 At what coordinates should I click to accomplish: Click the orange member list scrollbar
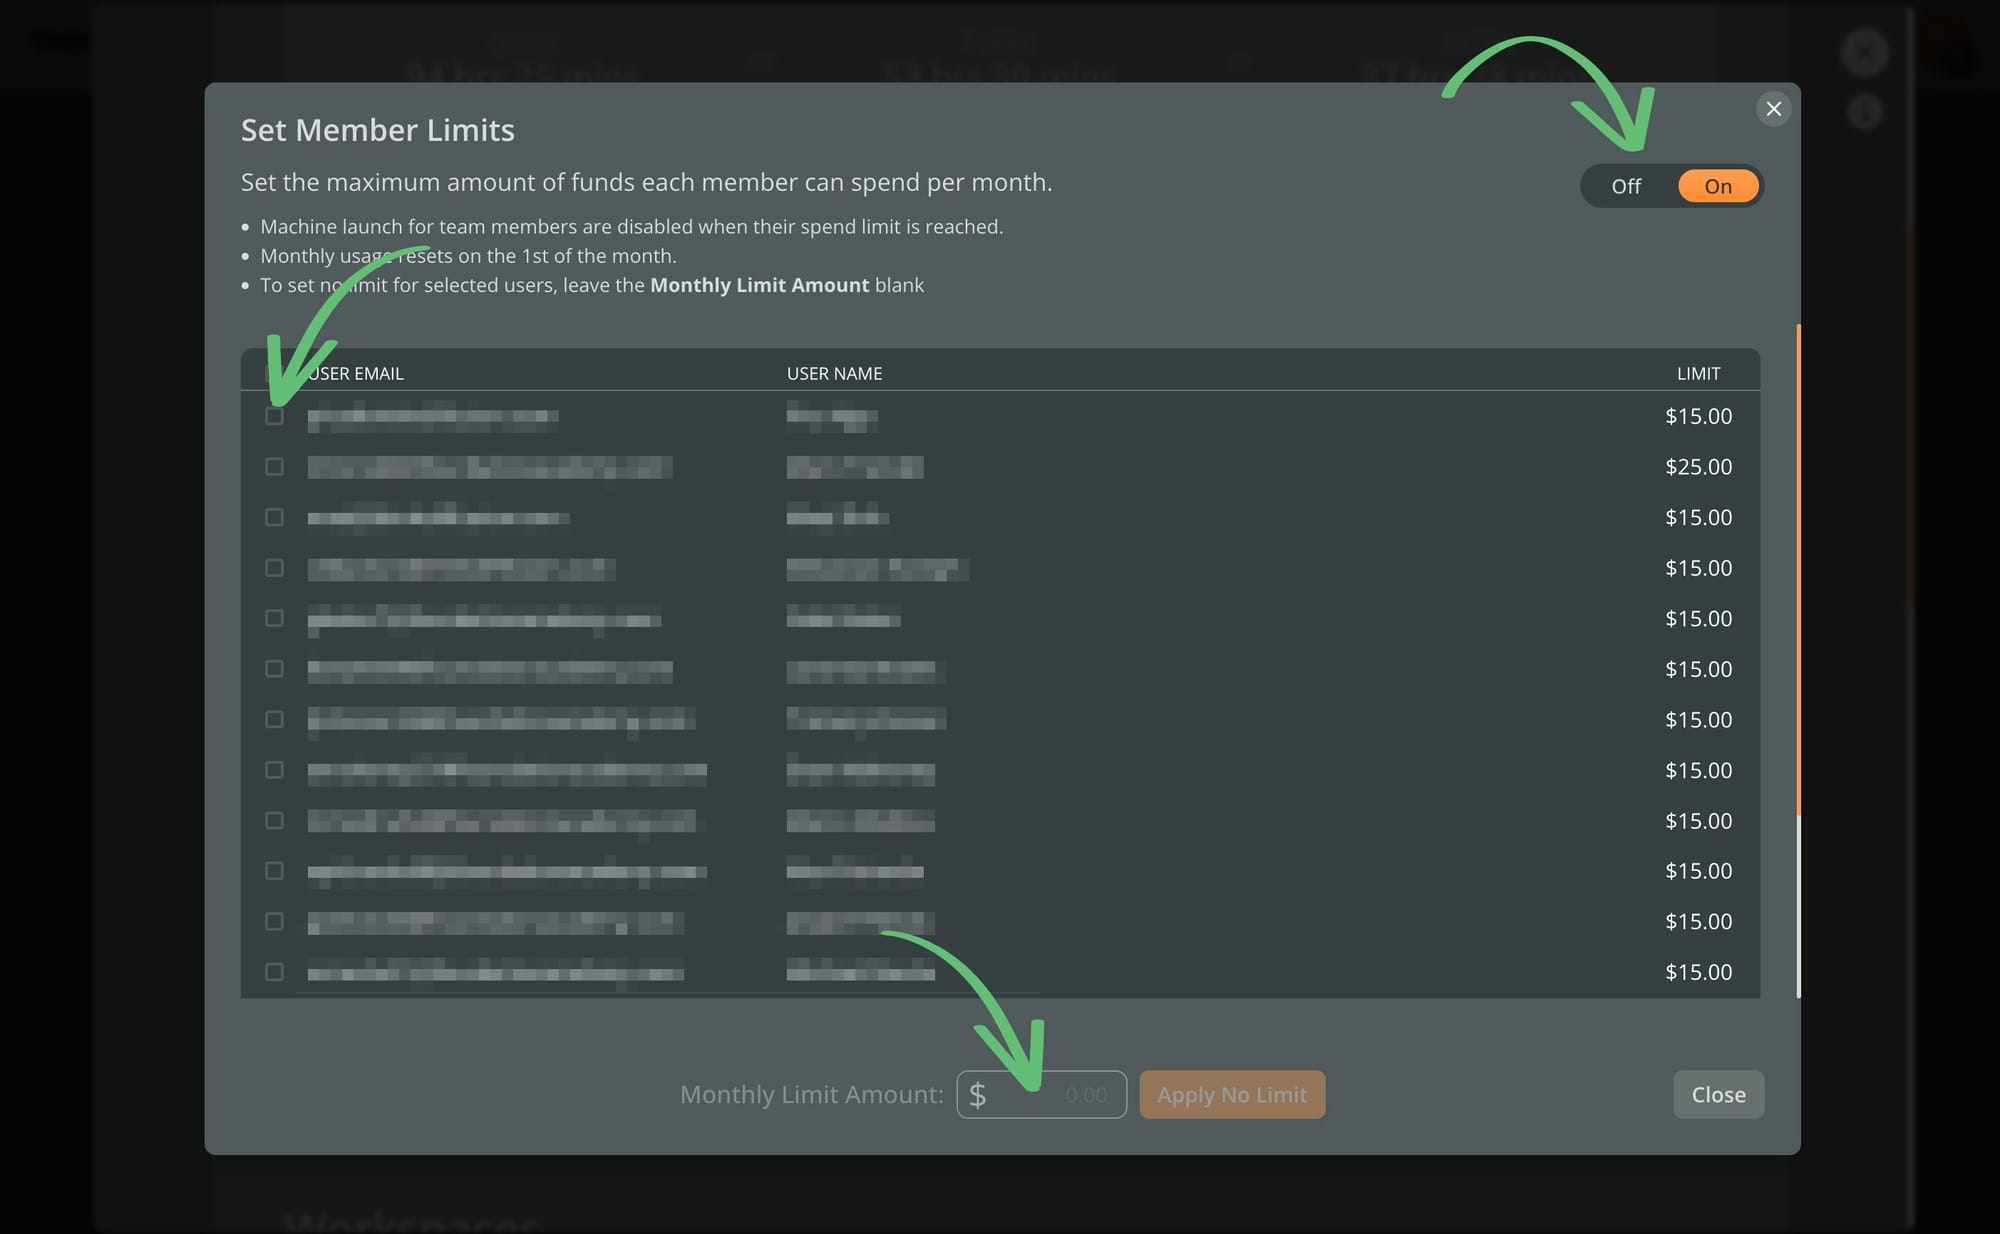tap(1798, 570)
